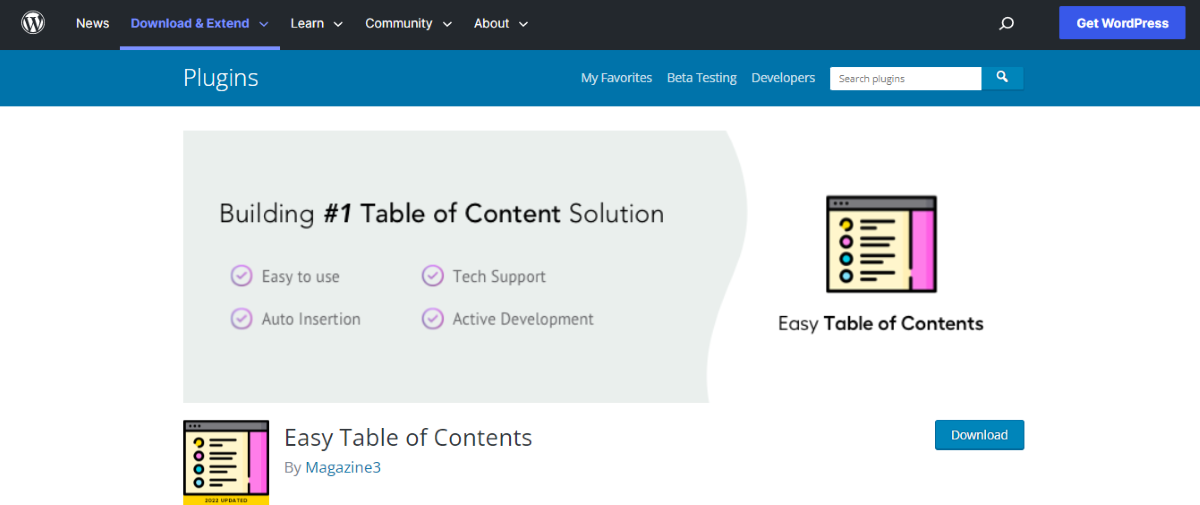This screenshot has width=1200, height=505.
Task: Click 'Building #1 Table of Content Solution' text
Action: (x=441, y=214)
